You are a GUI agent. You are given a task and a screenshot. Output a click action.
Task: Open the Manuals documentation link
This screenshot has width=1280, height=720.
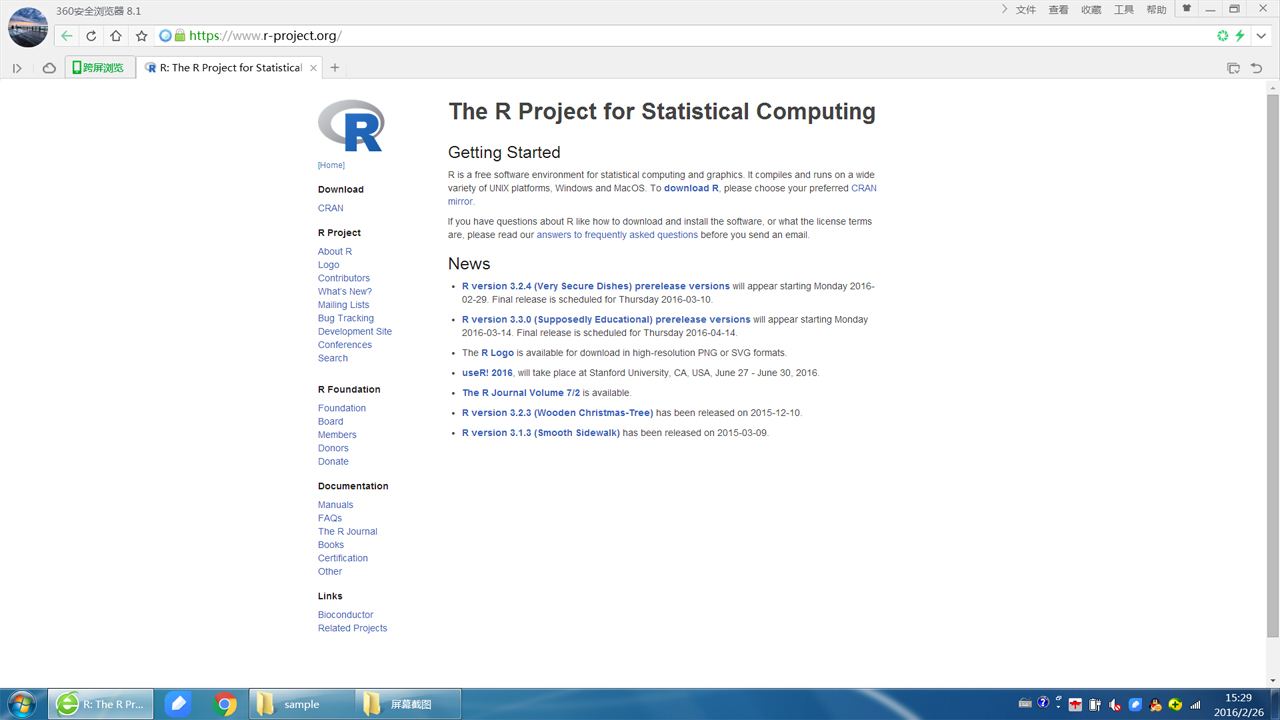coord(335,505)
